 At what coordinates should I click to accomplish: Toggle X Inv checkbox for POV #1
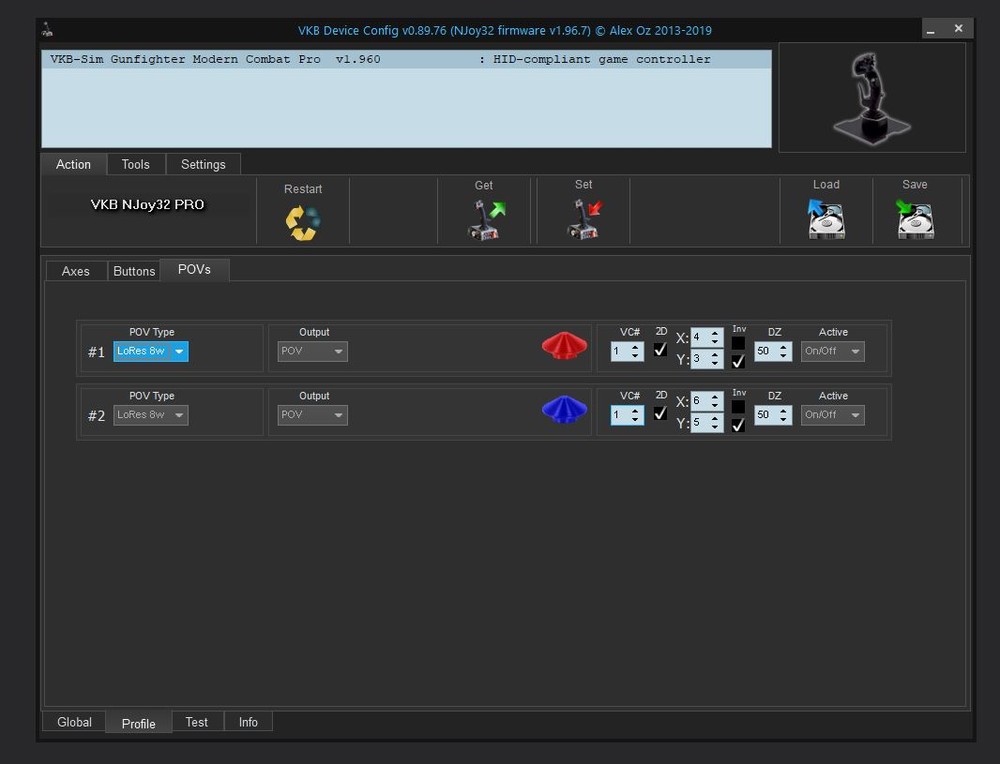[x=738, y=342]
